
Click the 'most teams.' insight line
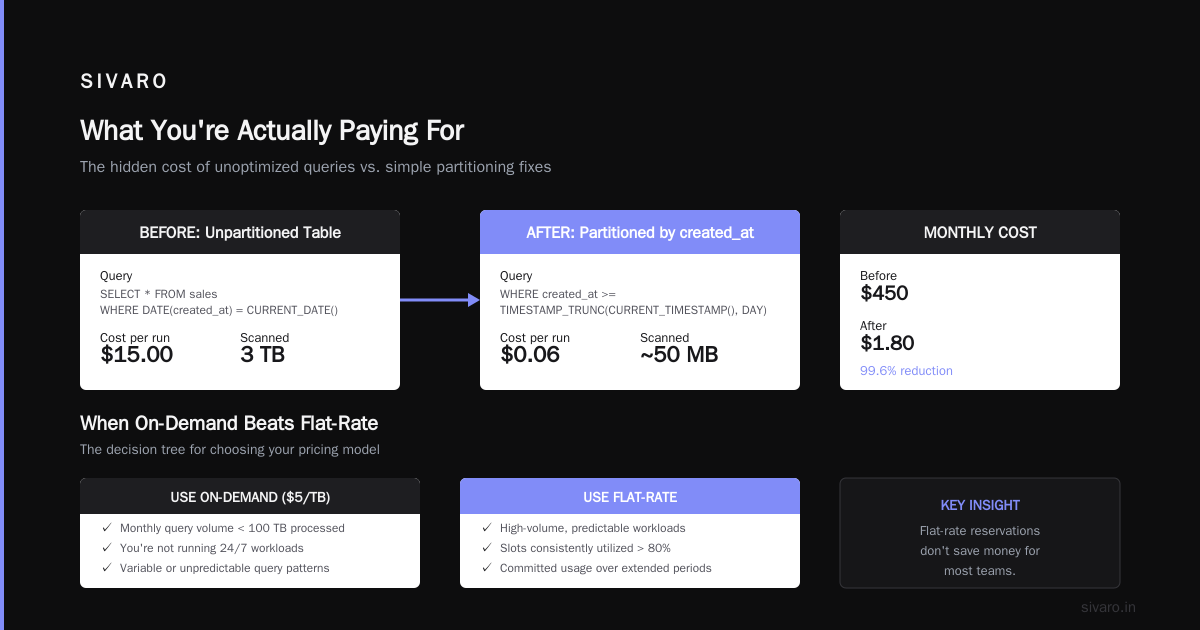(x=980, y=571)
